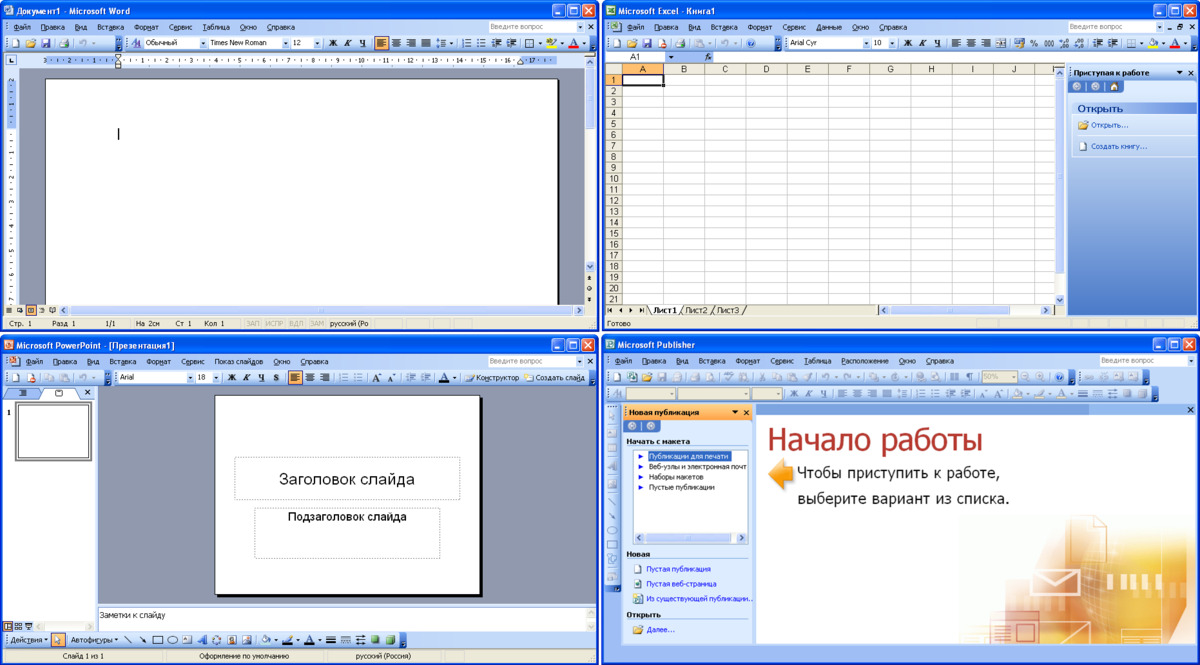Viewport: 1200px width, 665px height.
Task: Toggle Italic (К) in Excel toolbar
Action: click(923, 43)
